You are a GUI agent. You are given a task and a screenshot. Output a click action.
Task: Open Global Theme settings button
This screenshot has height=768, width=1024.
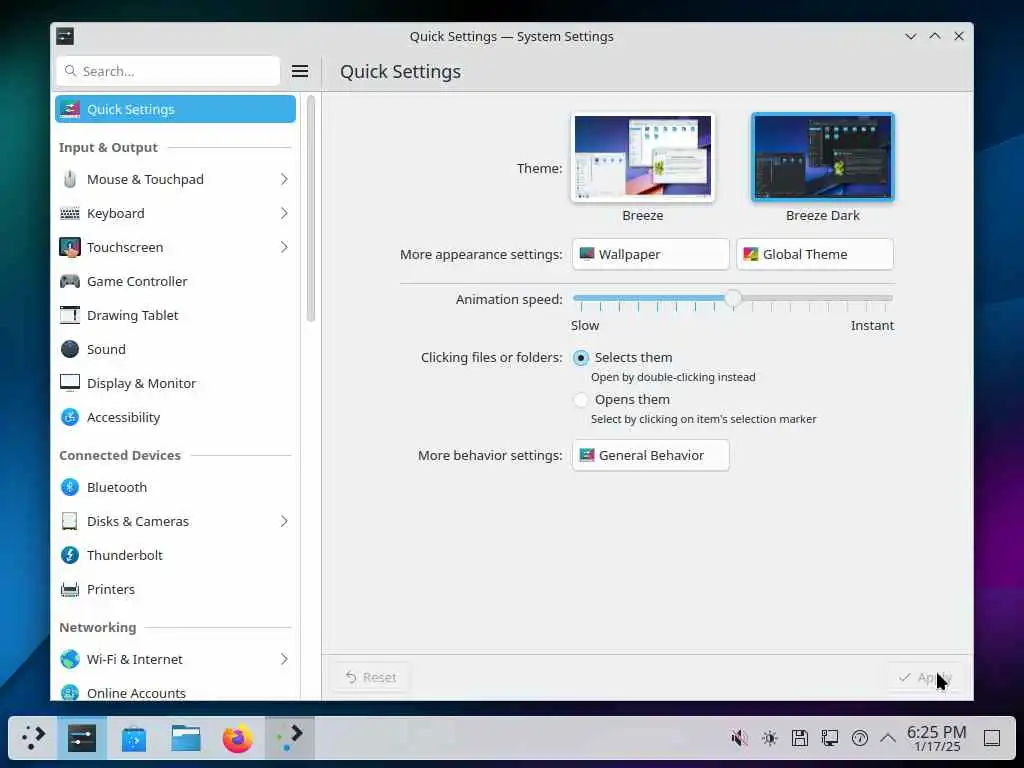pos(814,254)
